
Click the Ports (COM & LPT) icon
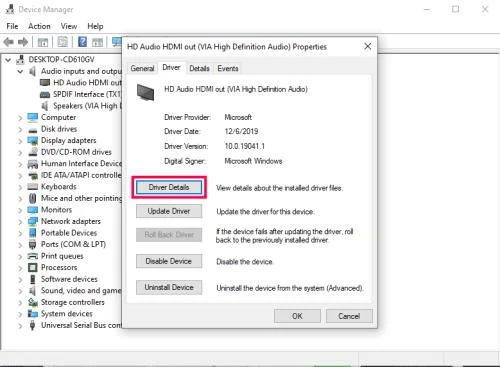tap(33, 244)
